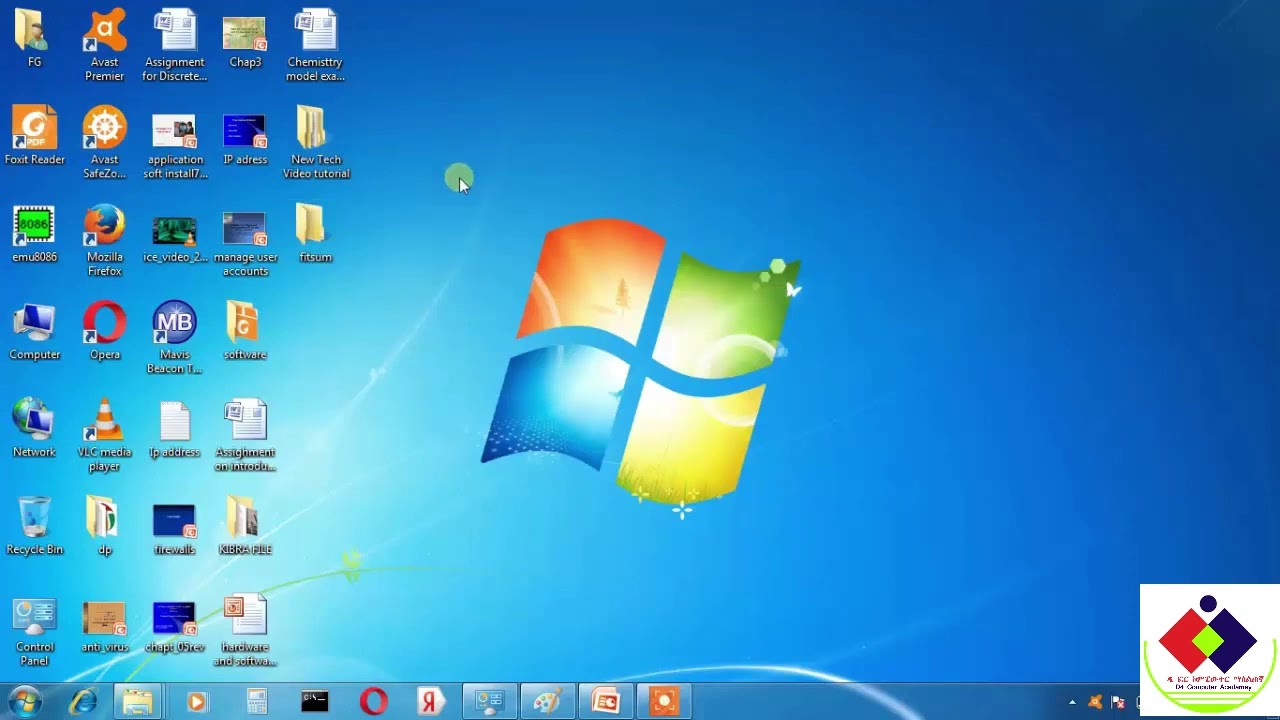Viewport: 1280px width, 720px height.
Task: Select the chapt_05rev presentation file
Action: pyautogui.click(x=175, y=626)
